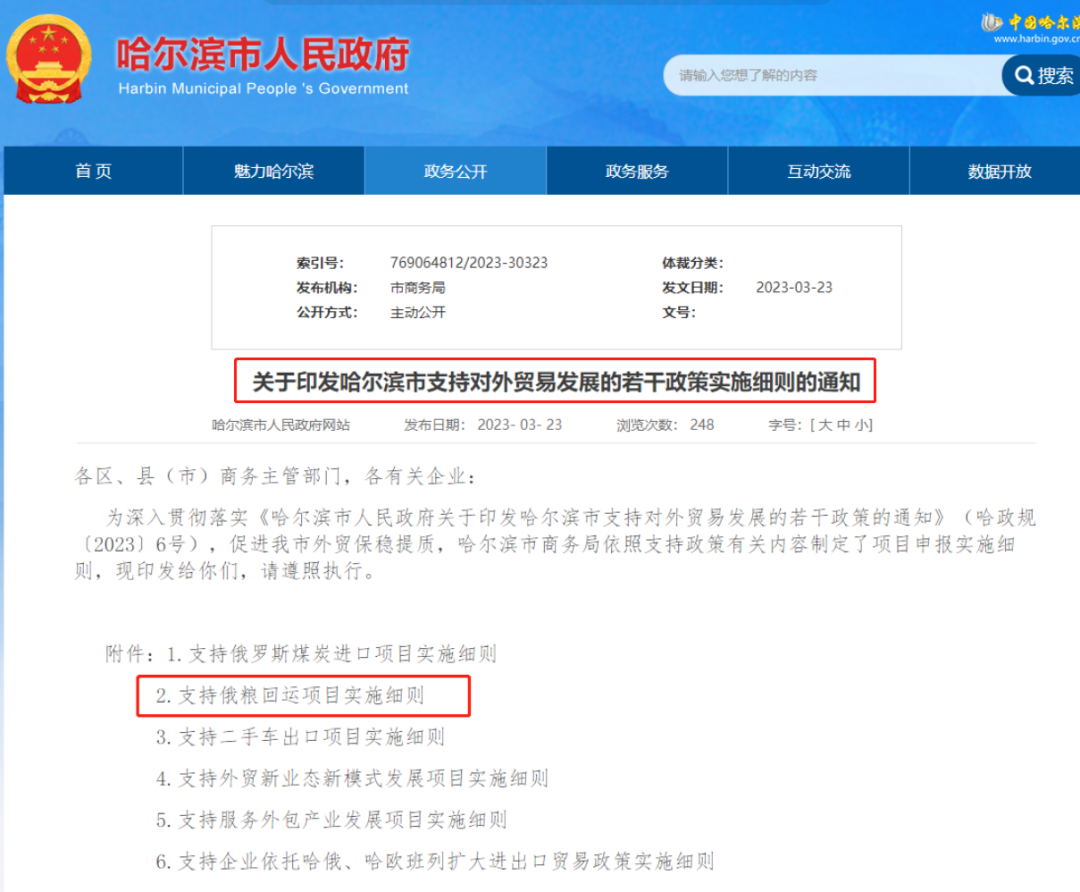Switch to the 政务服务 nav tab

tap(637, 171)
